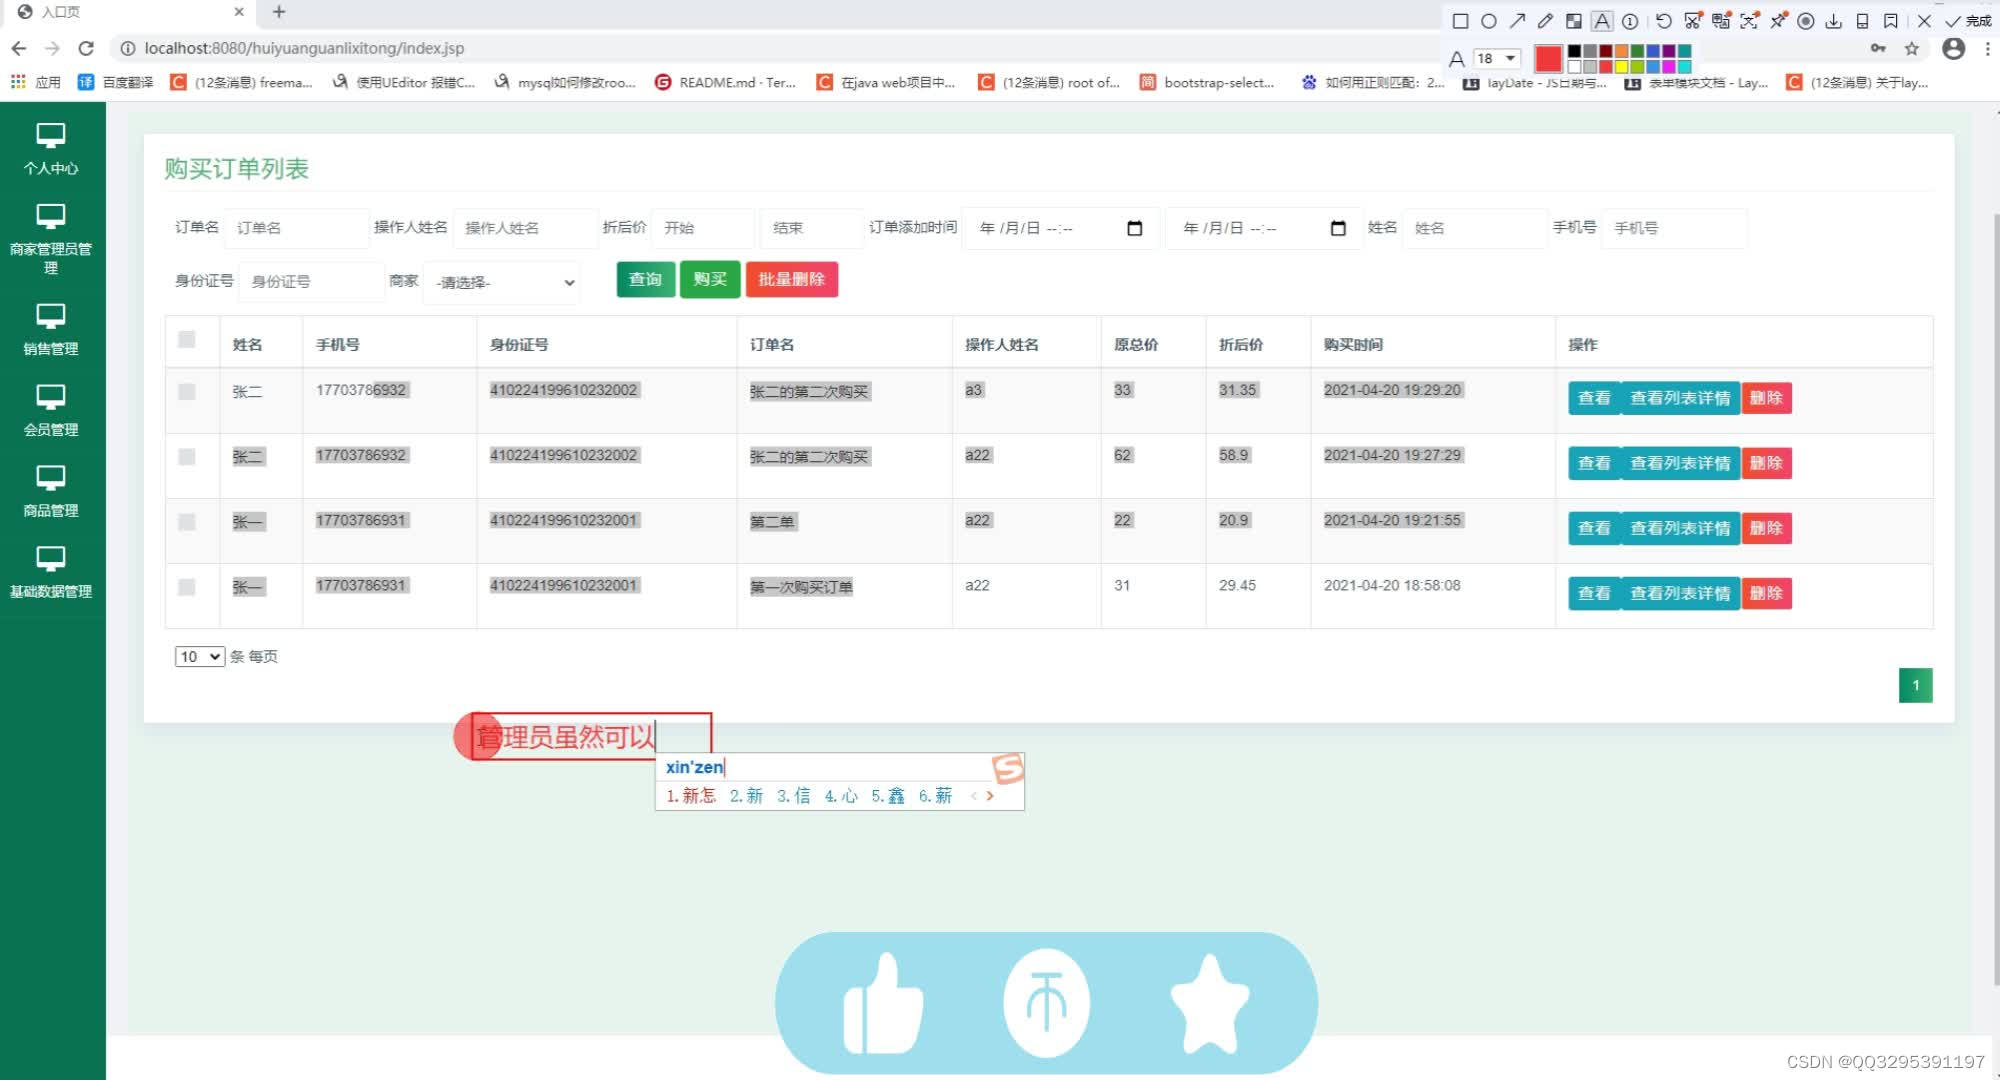Open 会员管理 in the sidebar
Image resolution: width=2000 pixels, height=1080 pixels.
tap(51, 411)
